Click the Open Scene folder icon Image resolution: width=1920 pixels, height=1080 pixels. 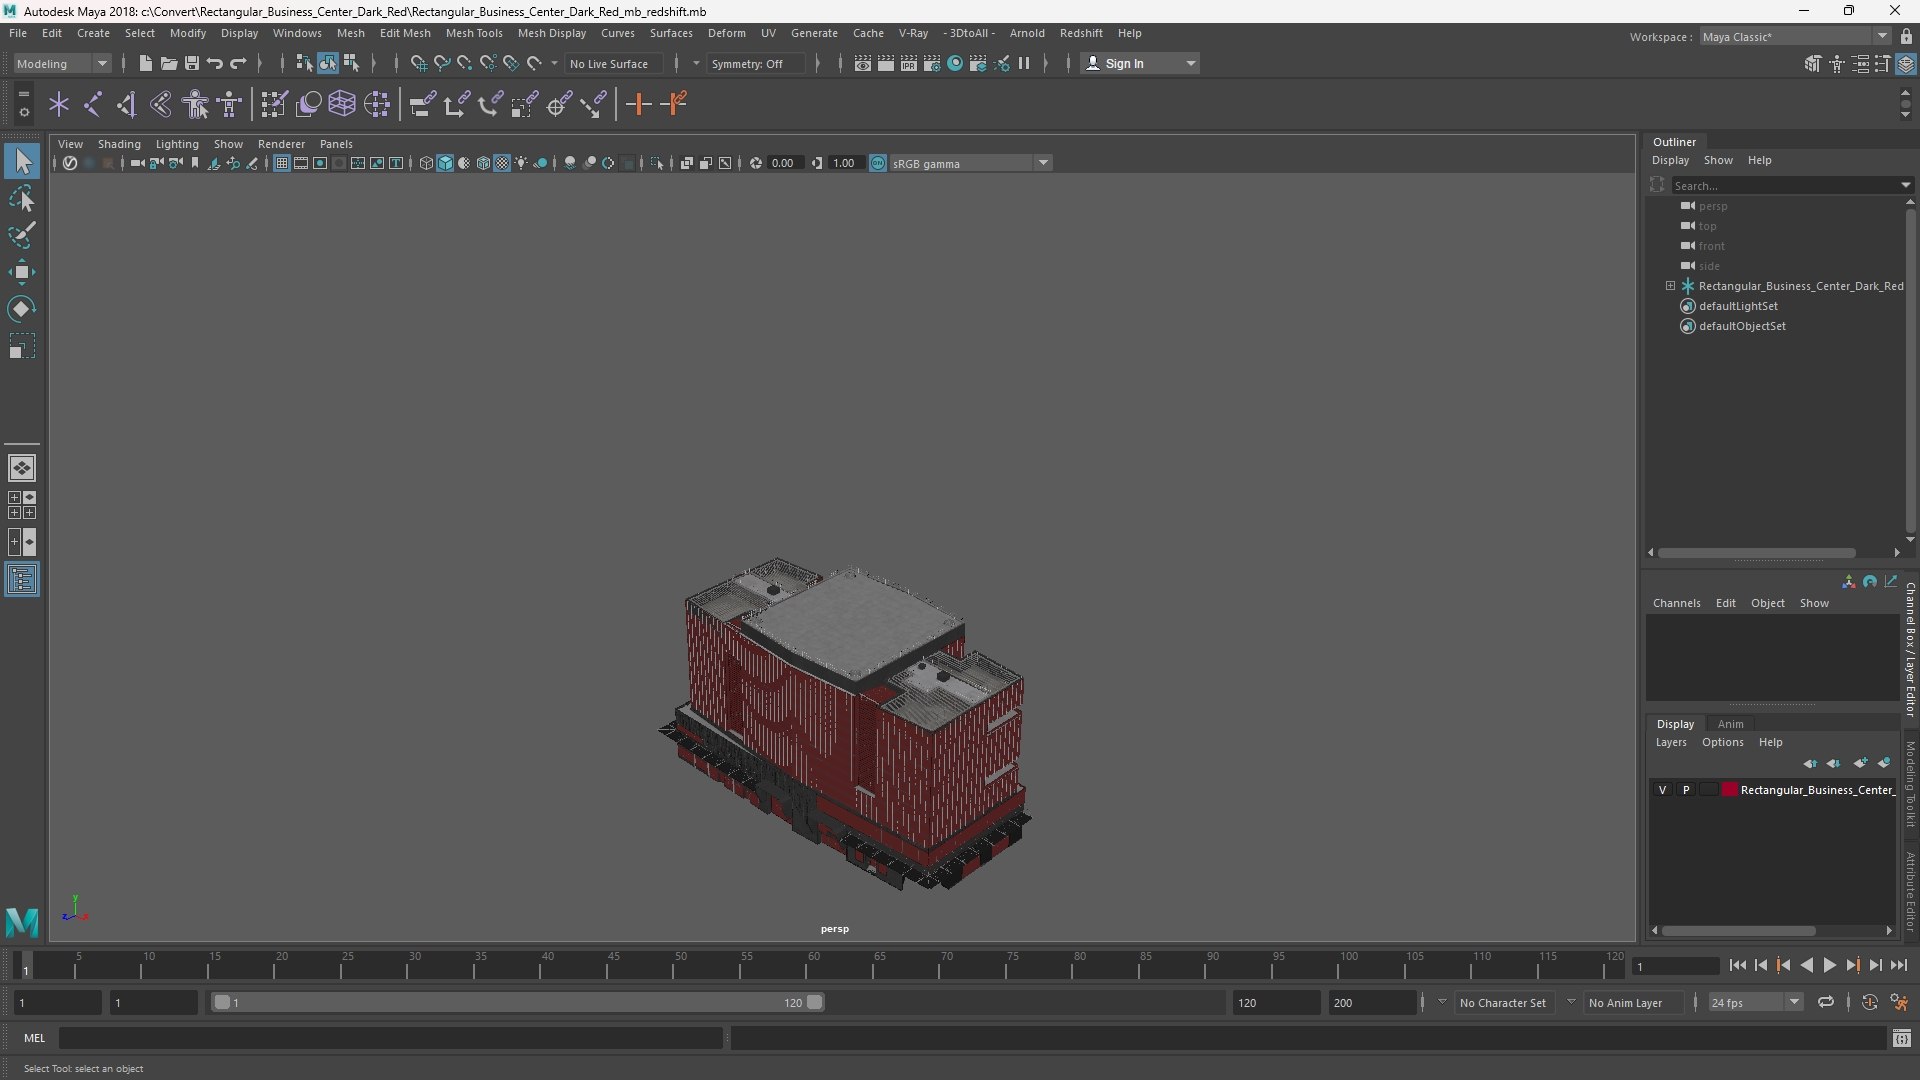click(x=168, y=63)
